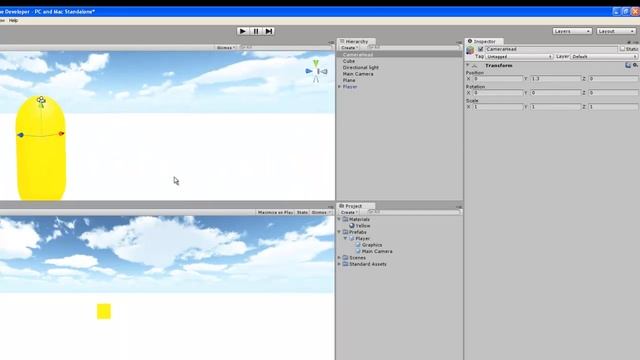This screenshot has height=360, width=640.
Task: Open Project panel options menu icon
Action: click(459, 207)
